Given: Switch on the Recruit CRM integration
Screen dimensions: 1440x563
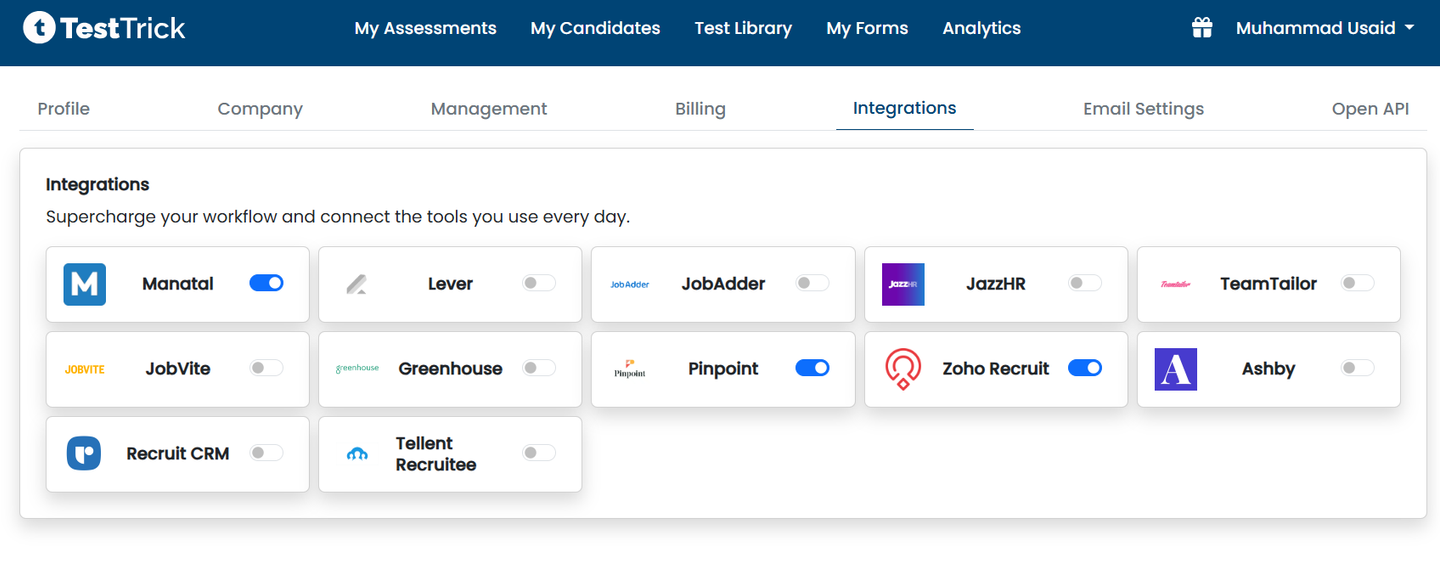Looking at the screenshot, I should (x=266, y=453).
